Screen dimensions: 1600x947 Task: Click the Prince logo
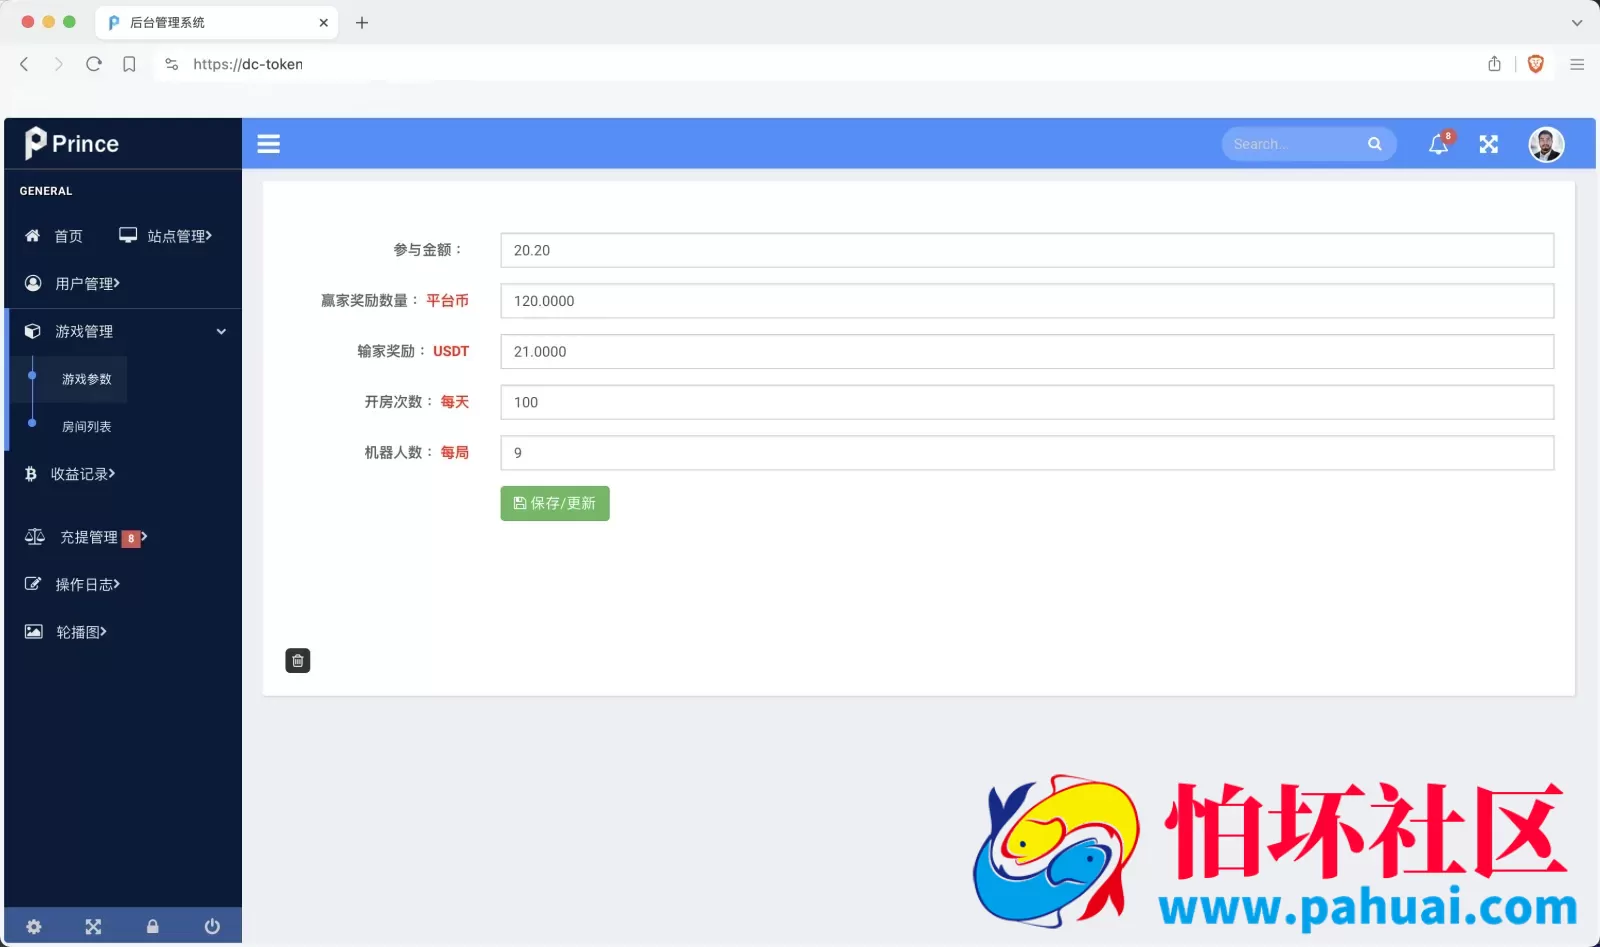click(x=72, y=144)
